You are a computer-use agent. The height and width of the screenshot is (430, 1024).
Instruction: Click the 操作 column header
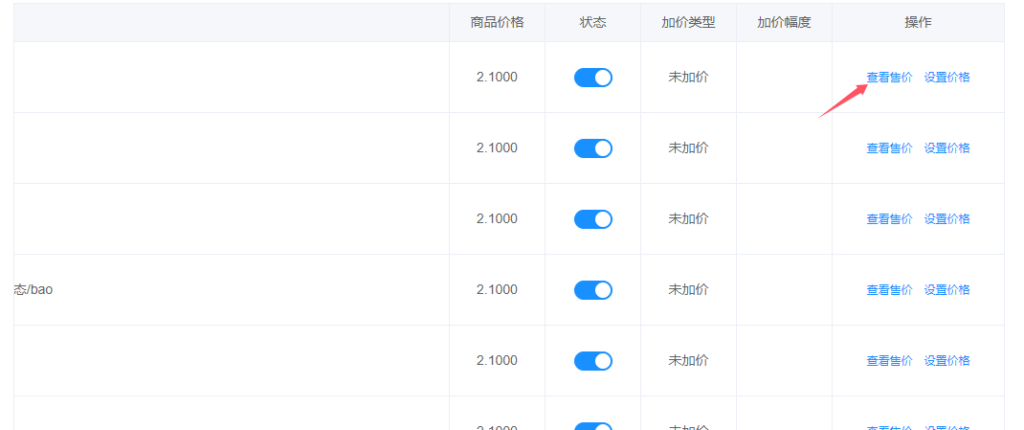(x=918, y=23)
